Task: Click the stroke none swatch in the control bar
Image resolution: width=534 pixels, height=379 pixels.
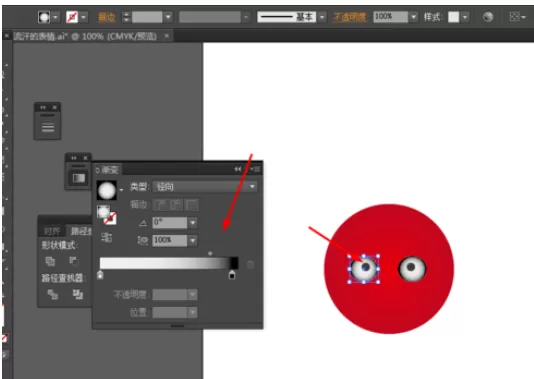Action: (x=72, y=17)
